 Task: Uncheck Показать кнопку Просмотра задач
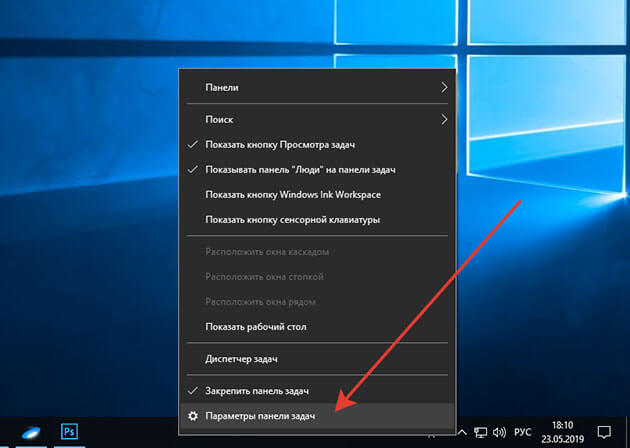point(317,145)
